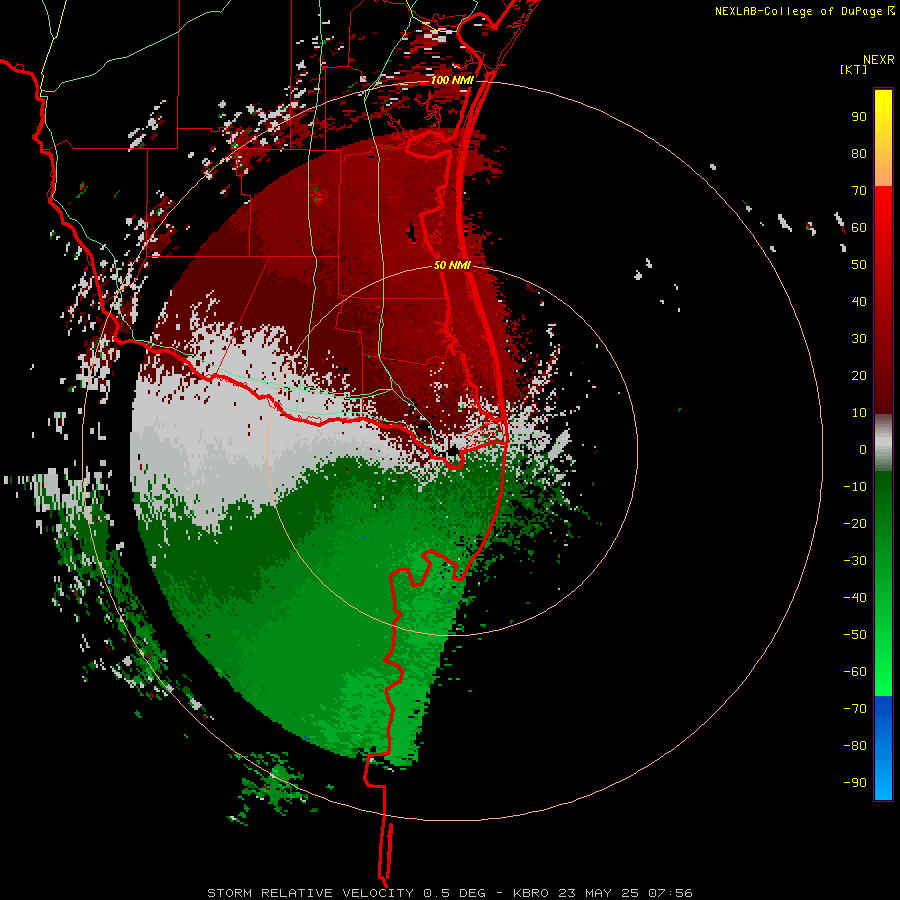Click the 70 value on velocity scale
The width and height of the screenshot is (900, 900).
(x=859, y=191)
